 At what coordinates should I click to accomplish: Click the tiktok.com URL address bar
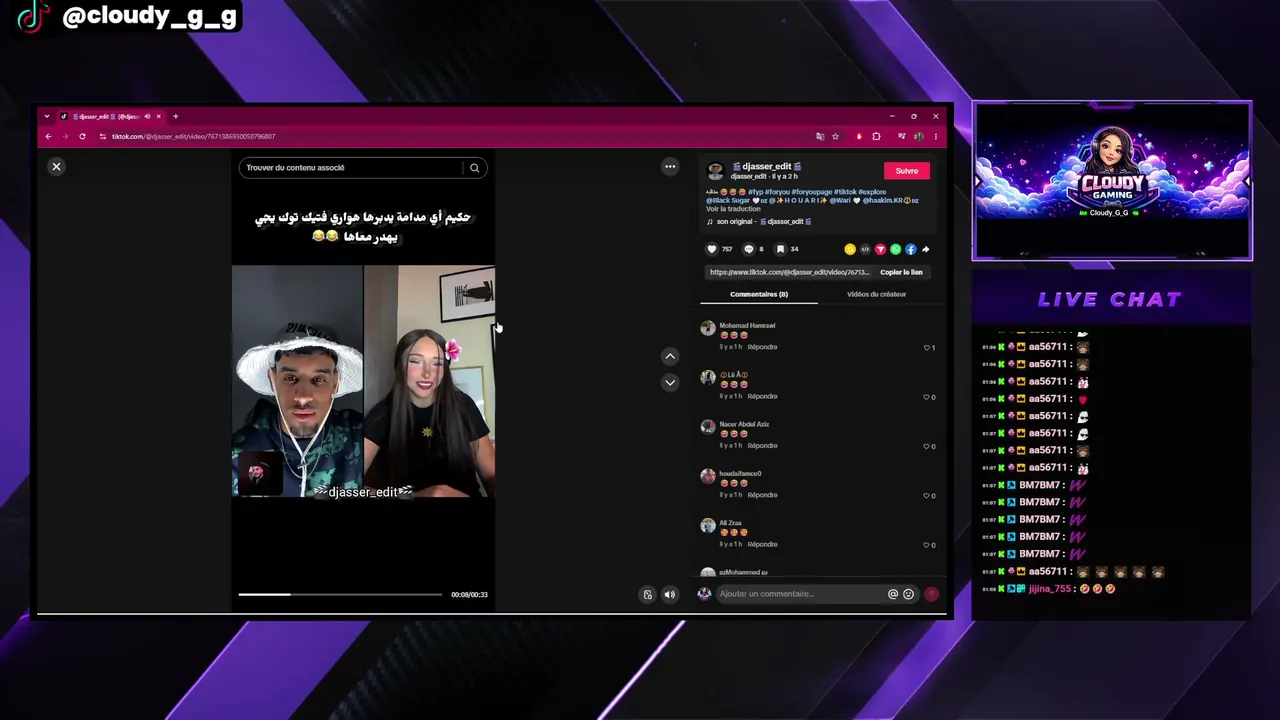click(193, 136)
